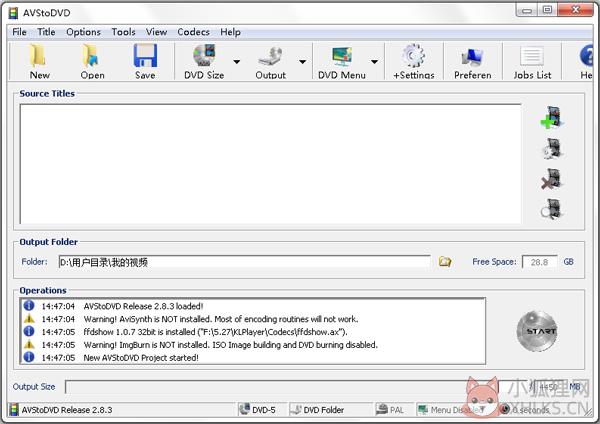
Task: Open the Codecs menu
Action: coord(193,32)
